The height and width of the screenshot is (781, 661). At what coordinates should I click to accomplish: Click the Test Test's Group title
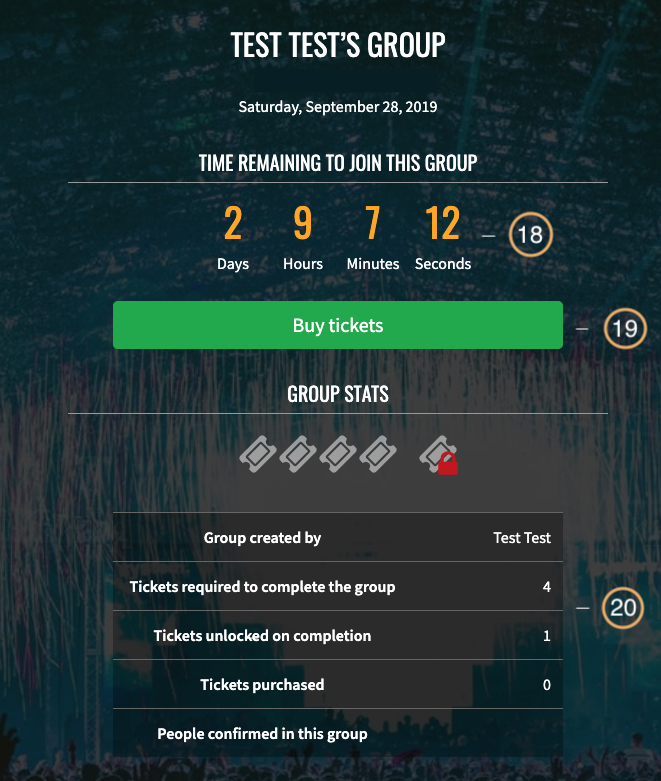pos(338,44)
